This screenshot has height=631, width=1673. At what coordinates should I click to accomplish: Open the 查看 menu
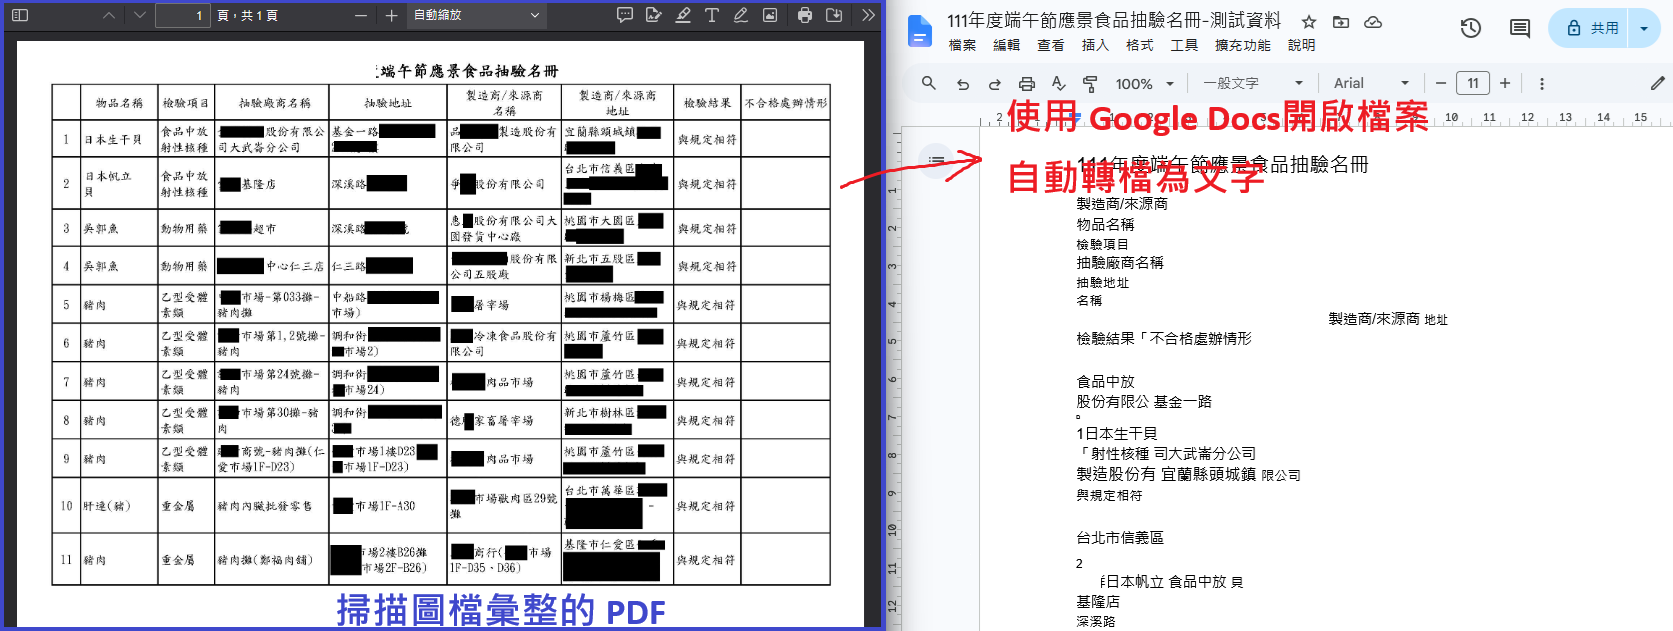point(1050,45)
